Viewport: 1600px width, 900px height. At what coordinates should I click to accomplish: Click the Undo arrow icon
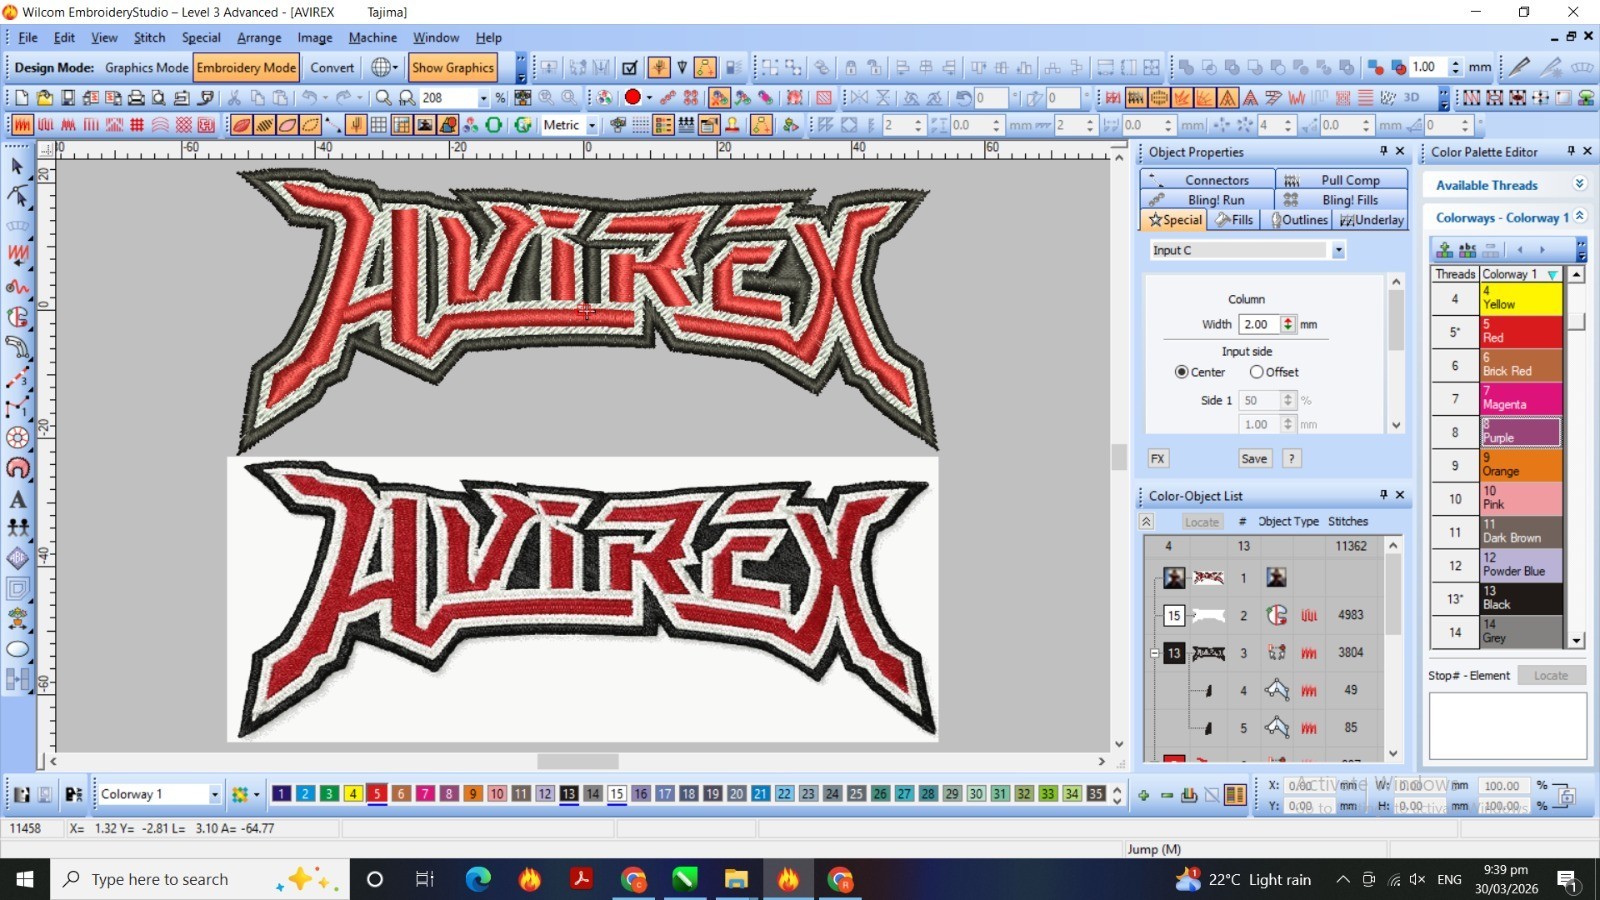[x=310, y=97]
